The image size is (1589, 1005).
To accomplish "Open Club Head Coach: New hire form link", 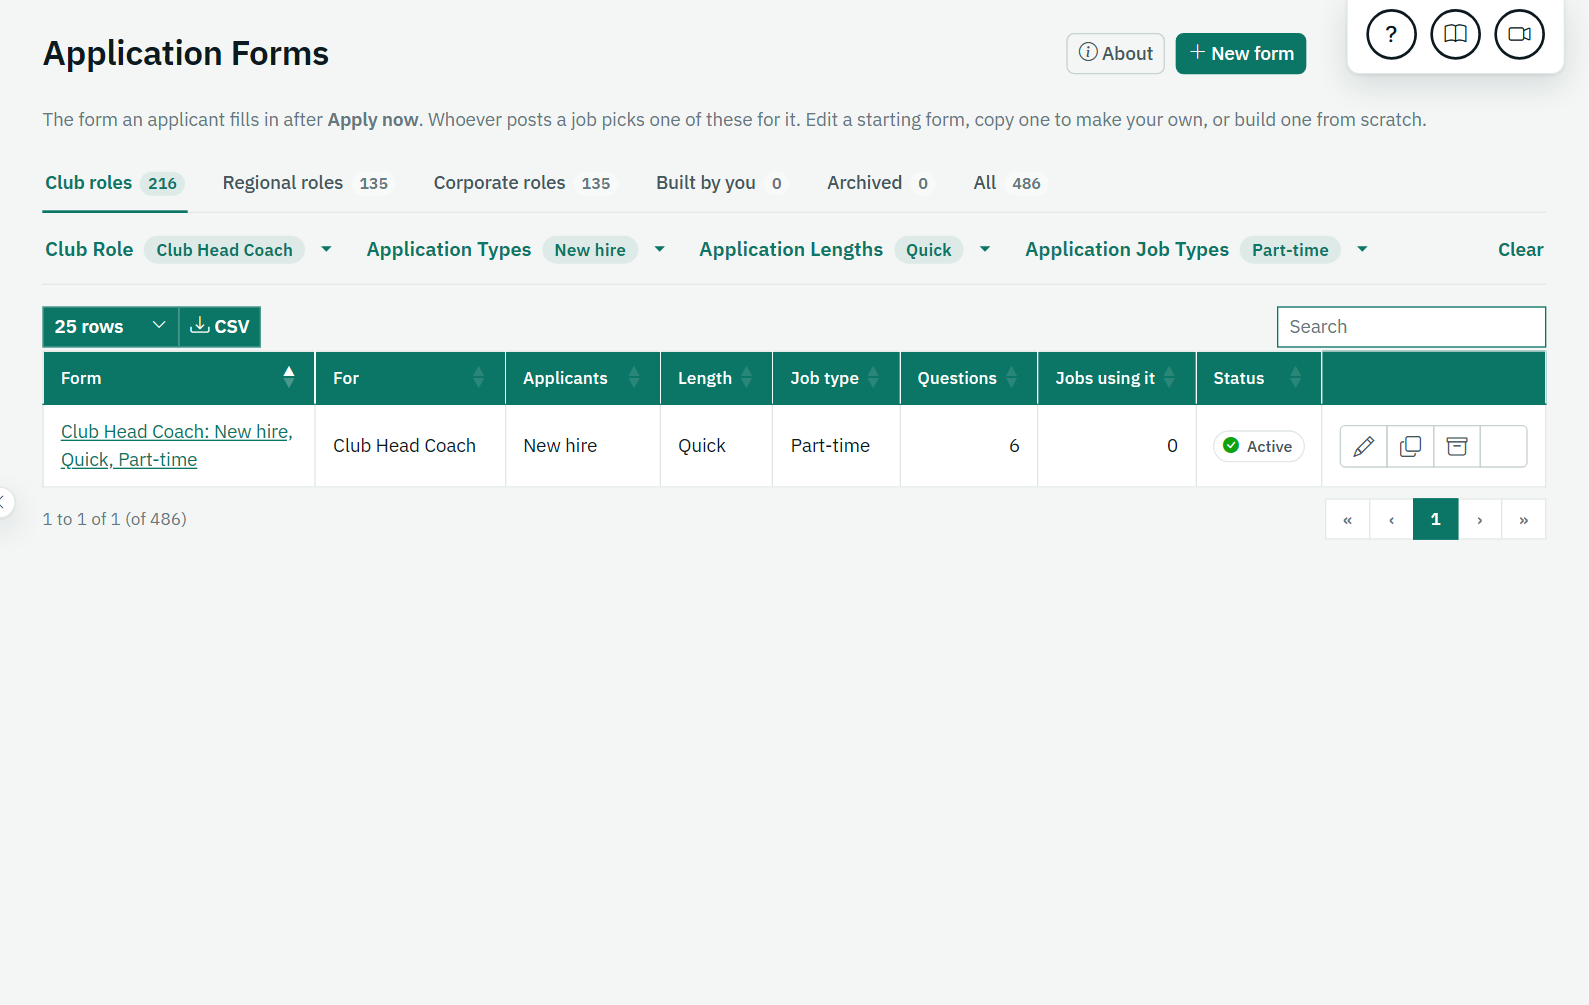I will [177, 446].
